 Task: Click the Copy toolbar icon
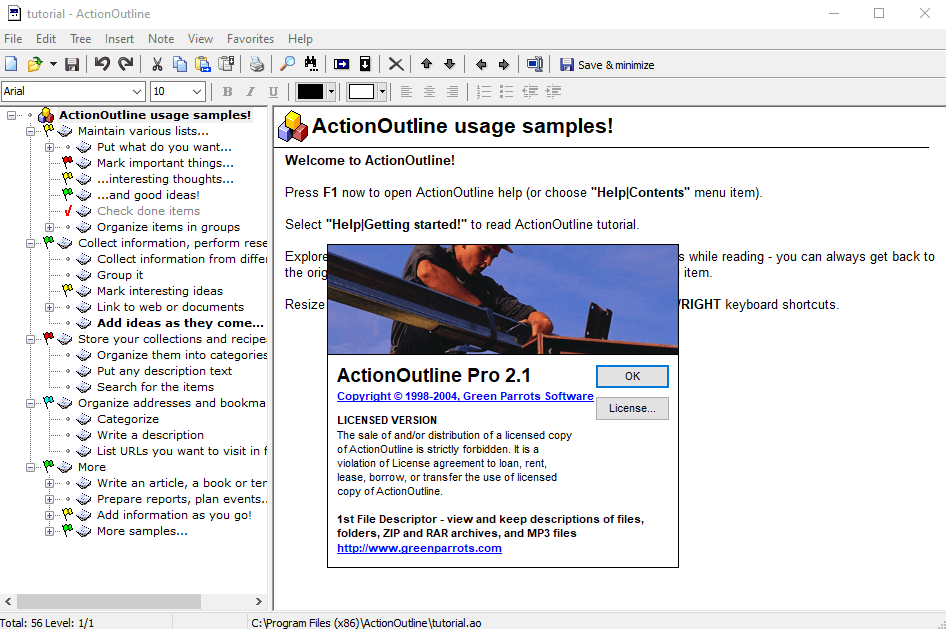click(180, 64)
